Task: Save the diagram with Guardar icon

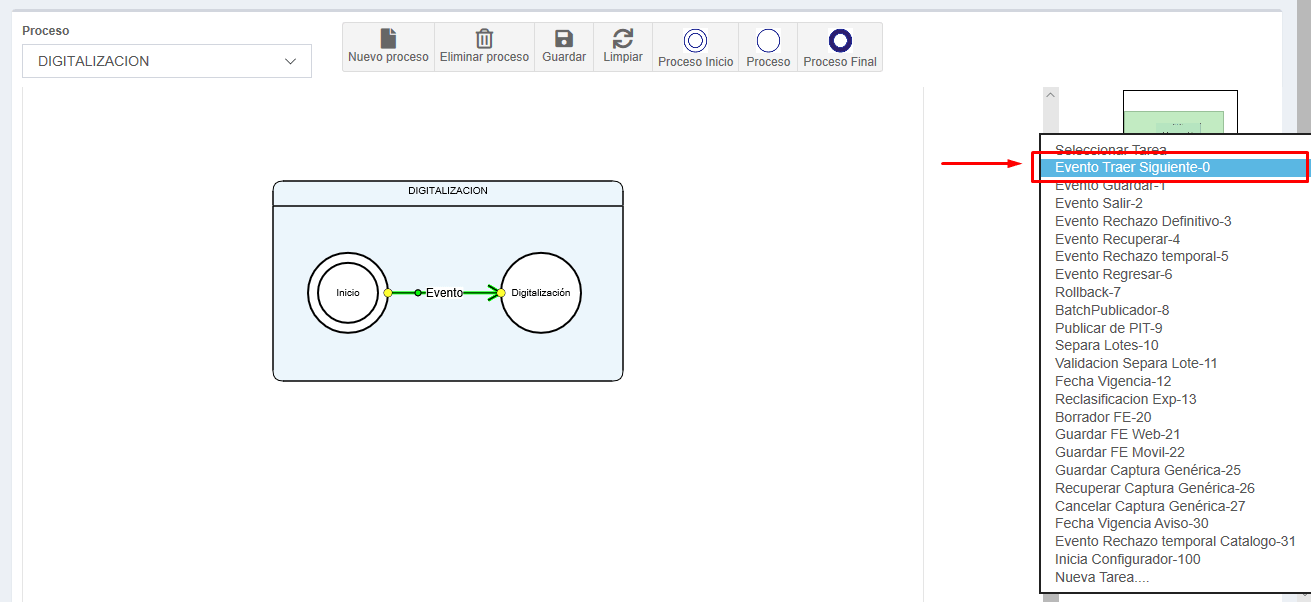Action: (564, 39)
